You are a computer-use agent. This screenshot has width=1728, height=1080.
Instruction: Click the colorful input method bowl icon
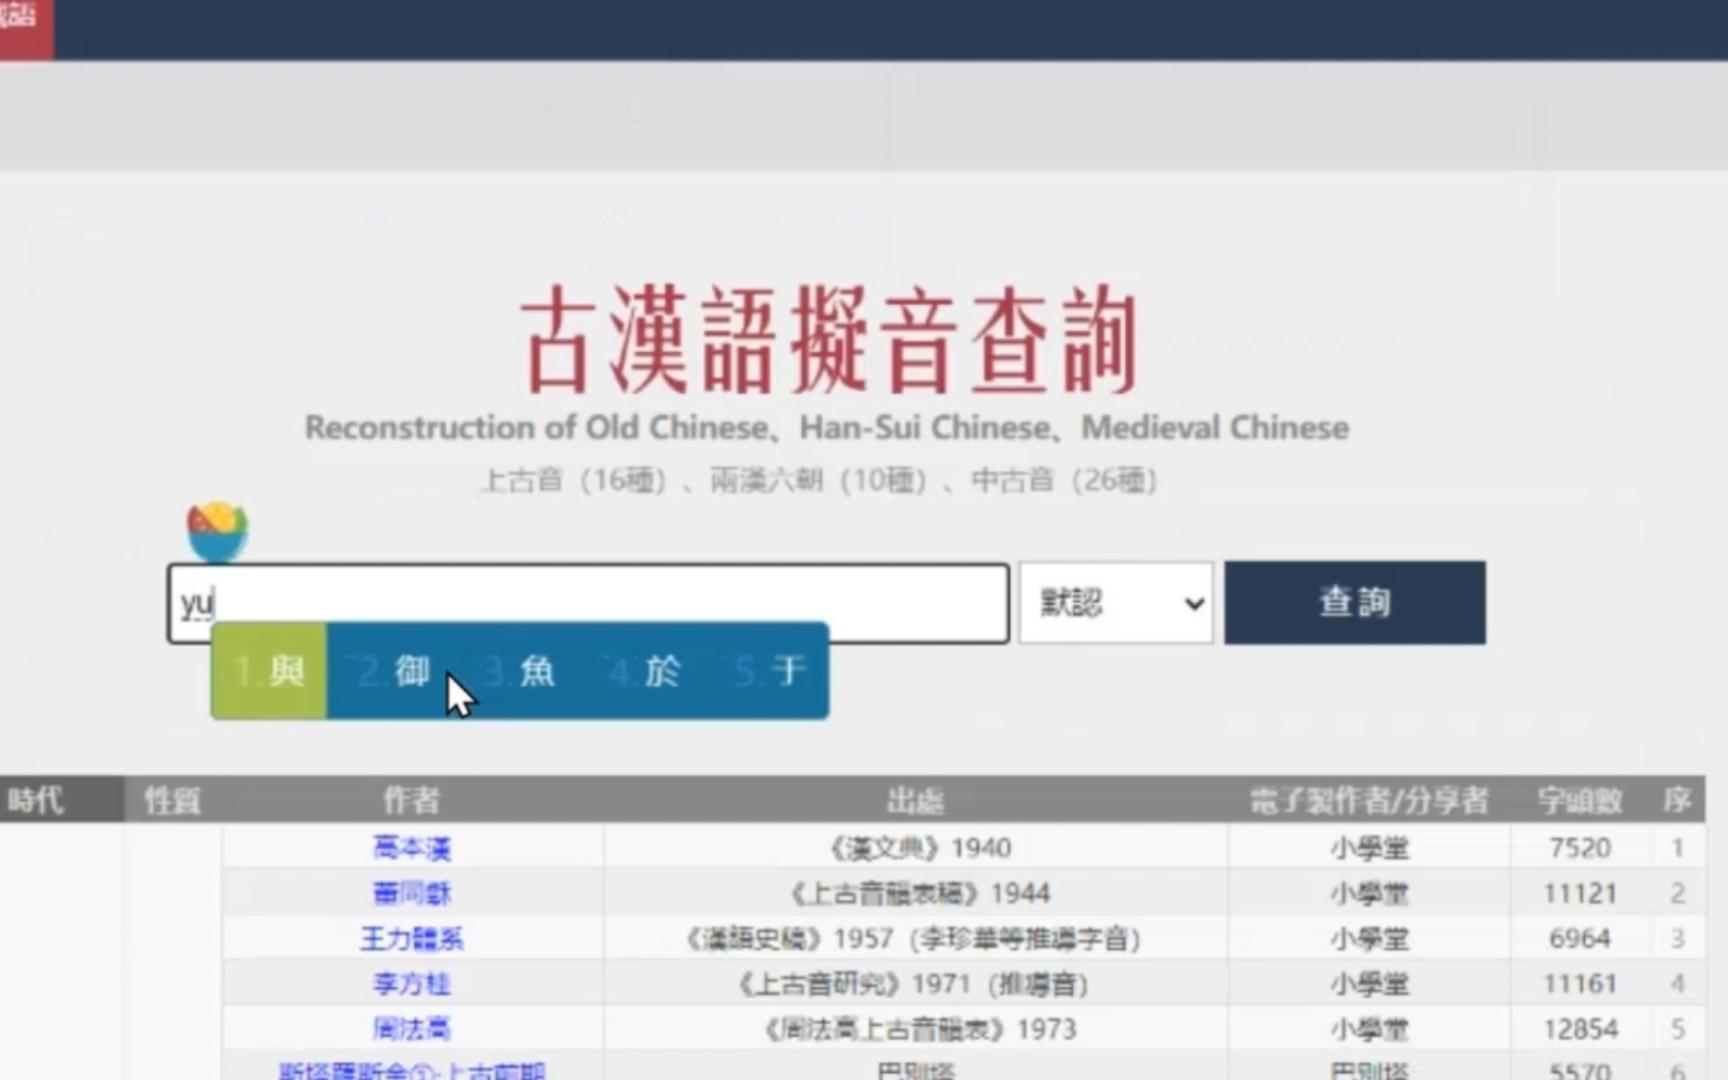click(217, 532)
